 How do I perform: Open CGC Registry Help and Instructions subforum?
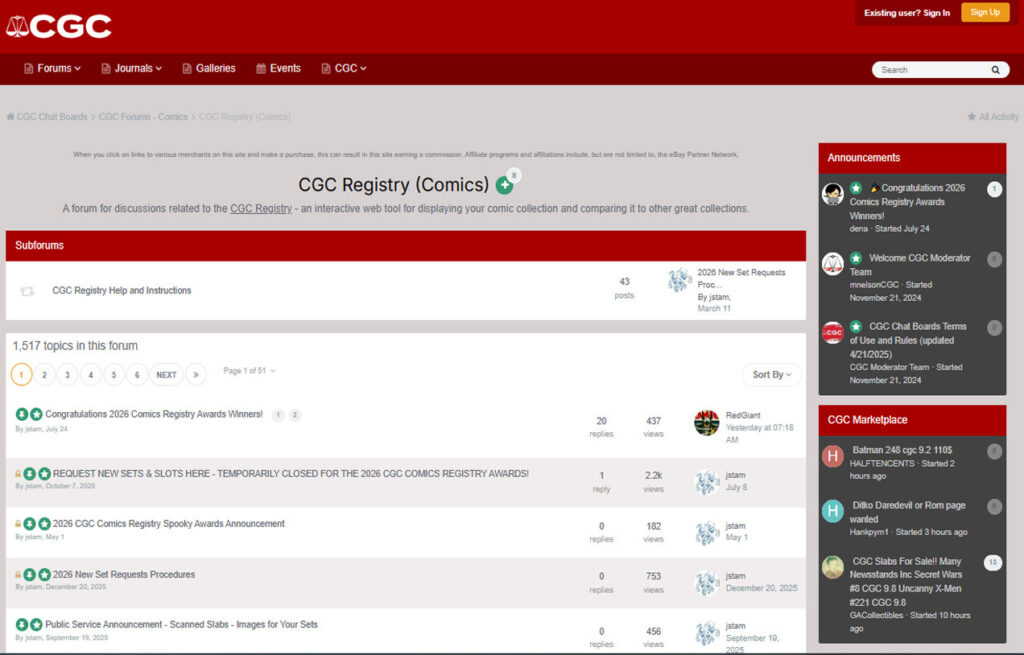121,291
